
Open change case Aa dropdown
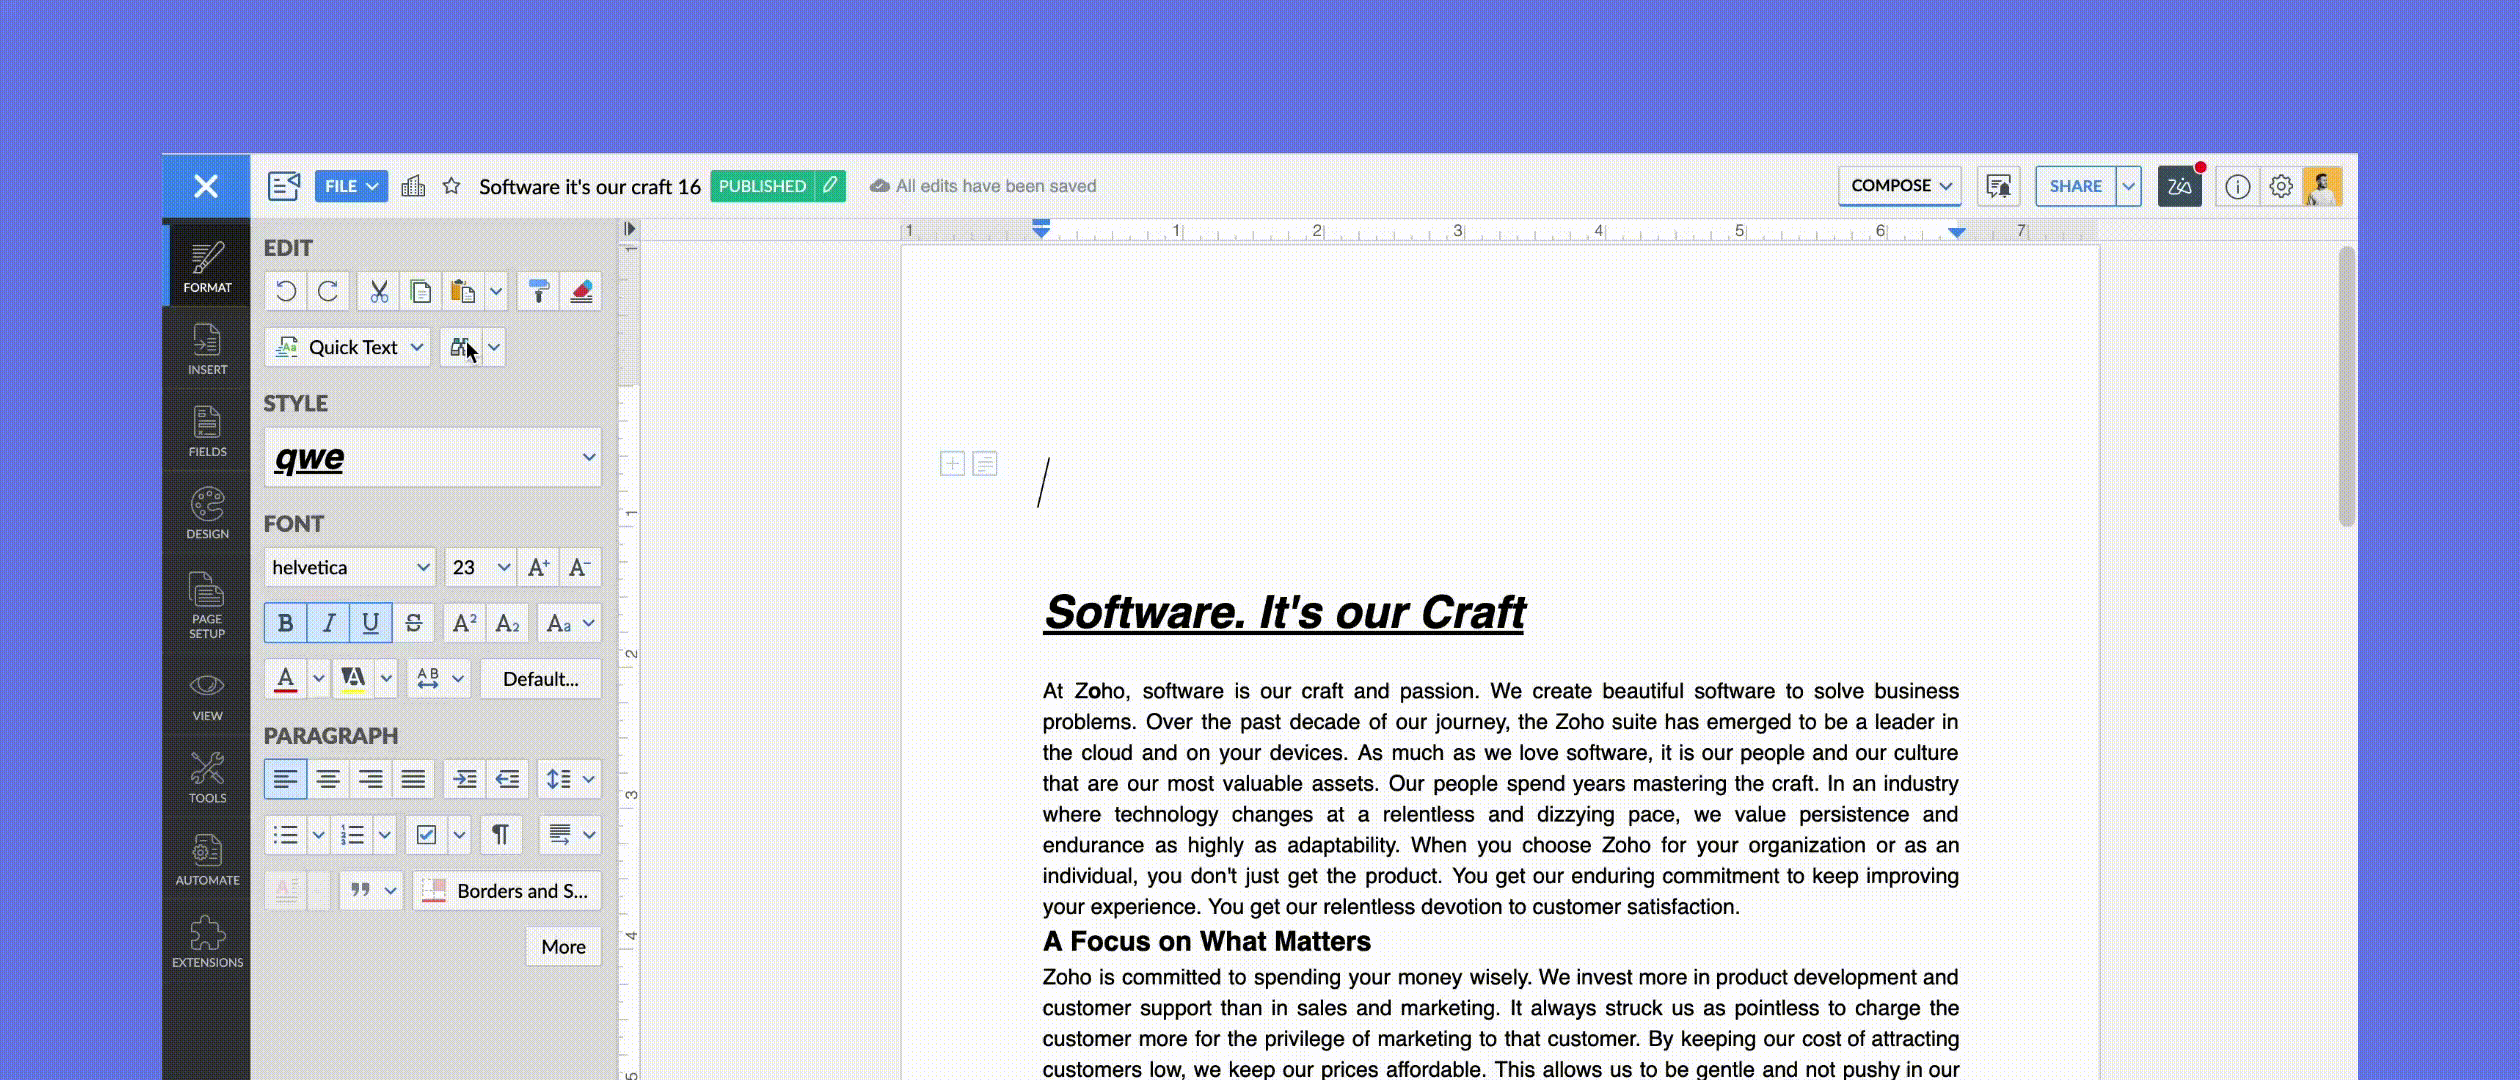click(570, 623)
